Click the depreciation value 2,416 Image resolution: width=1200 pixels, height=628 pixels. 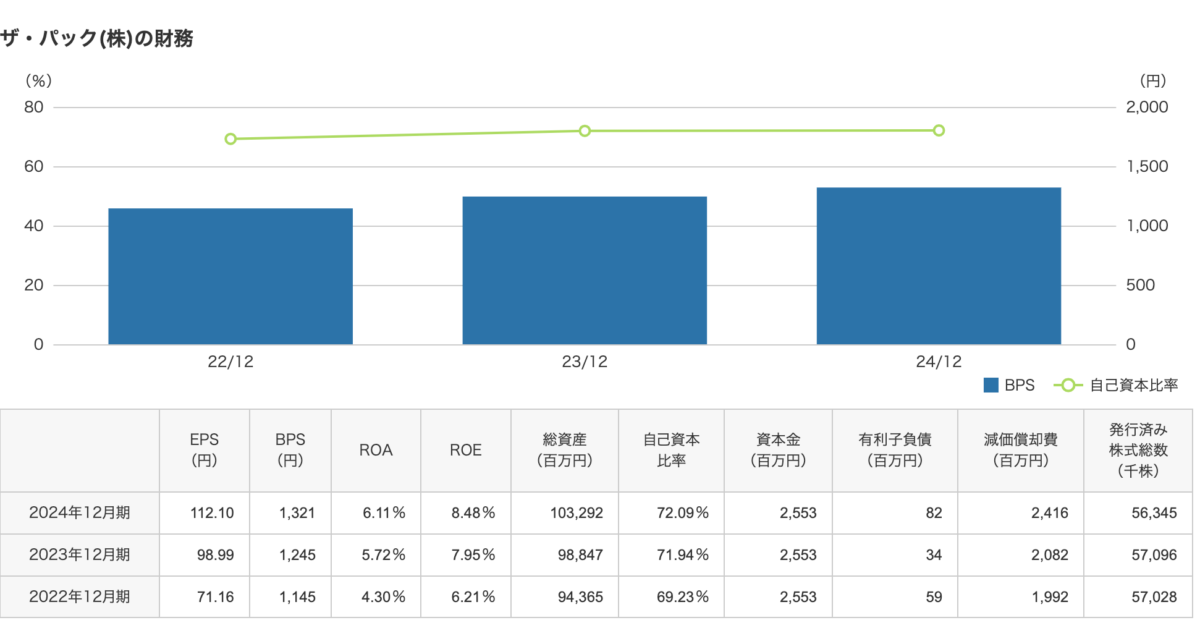click(1048, 513)
